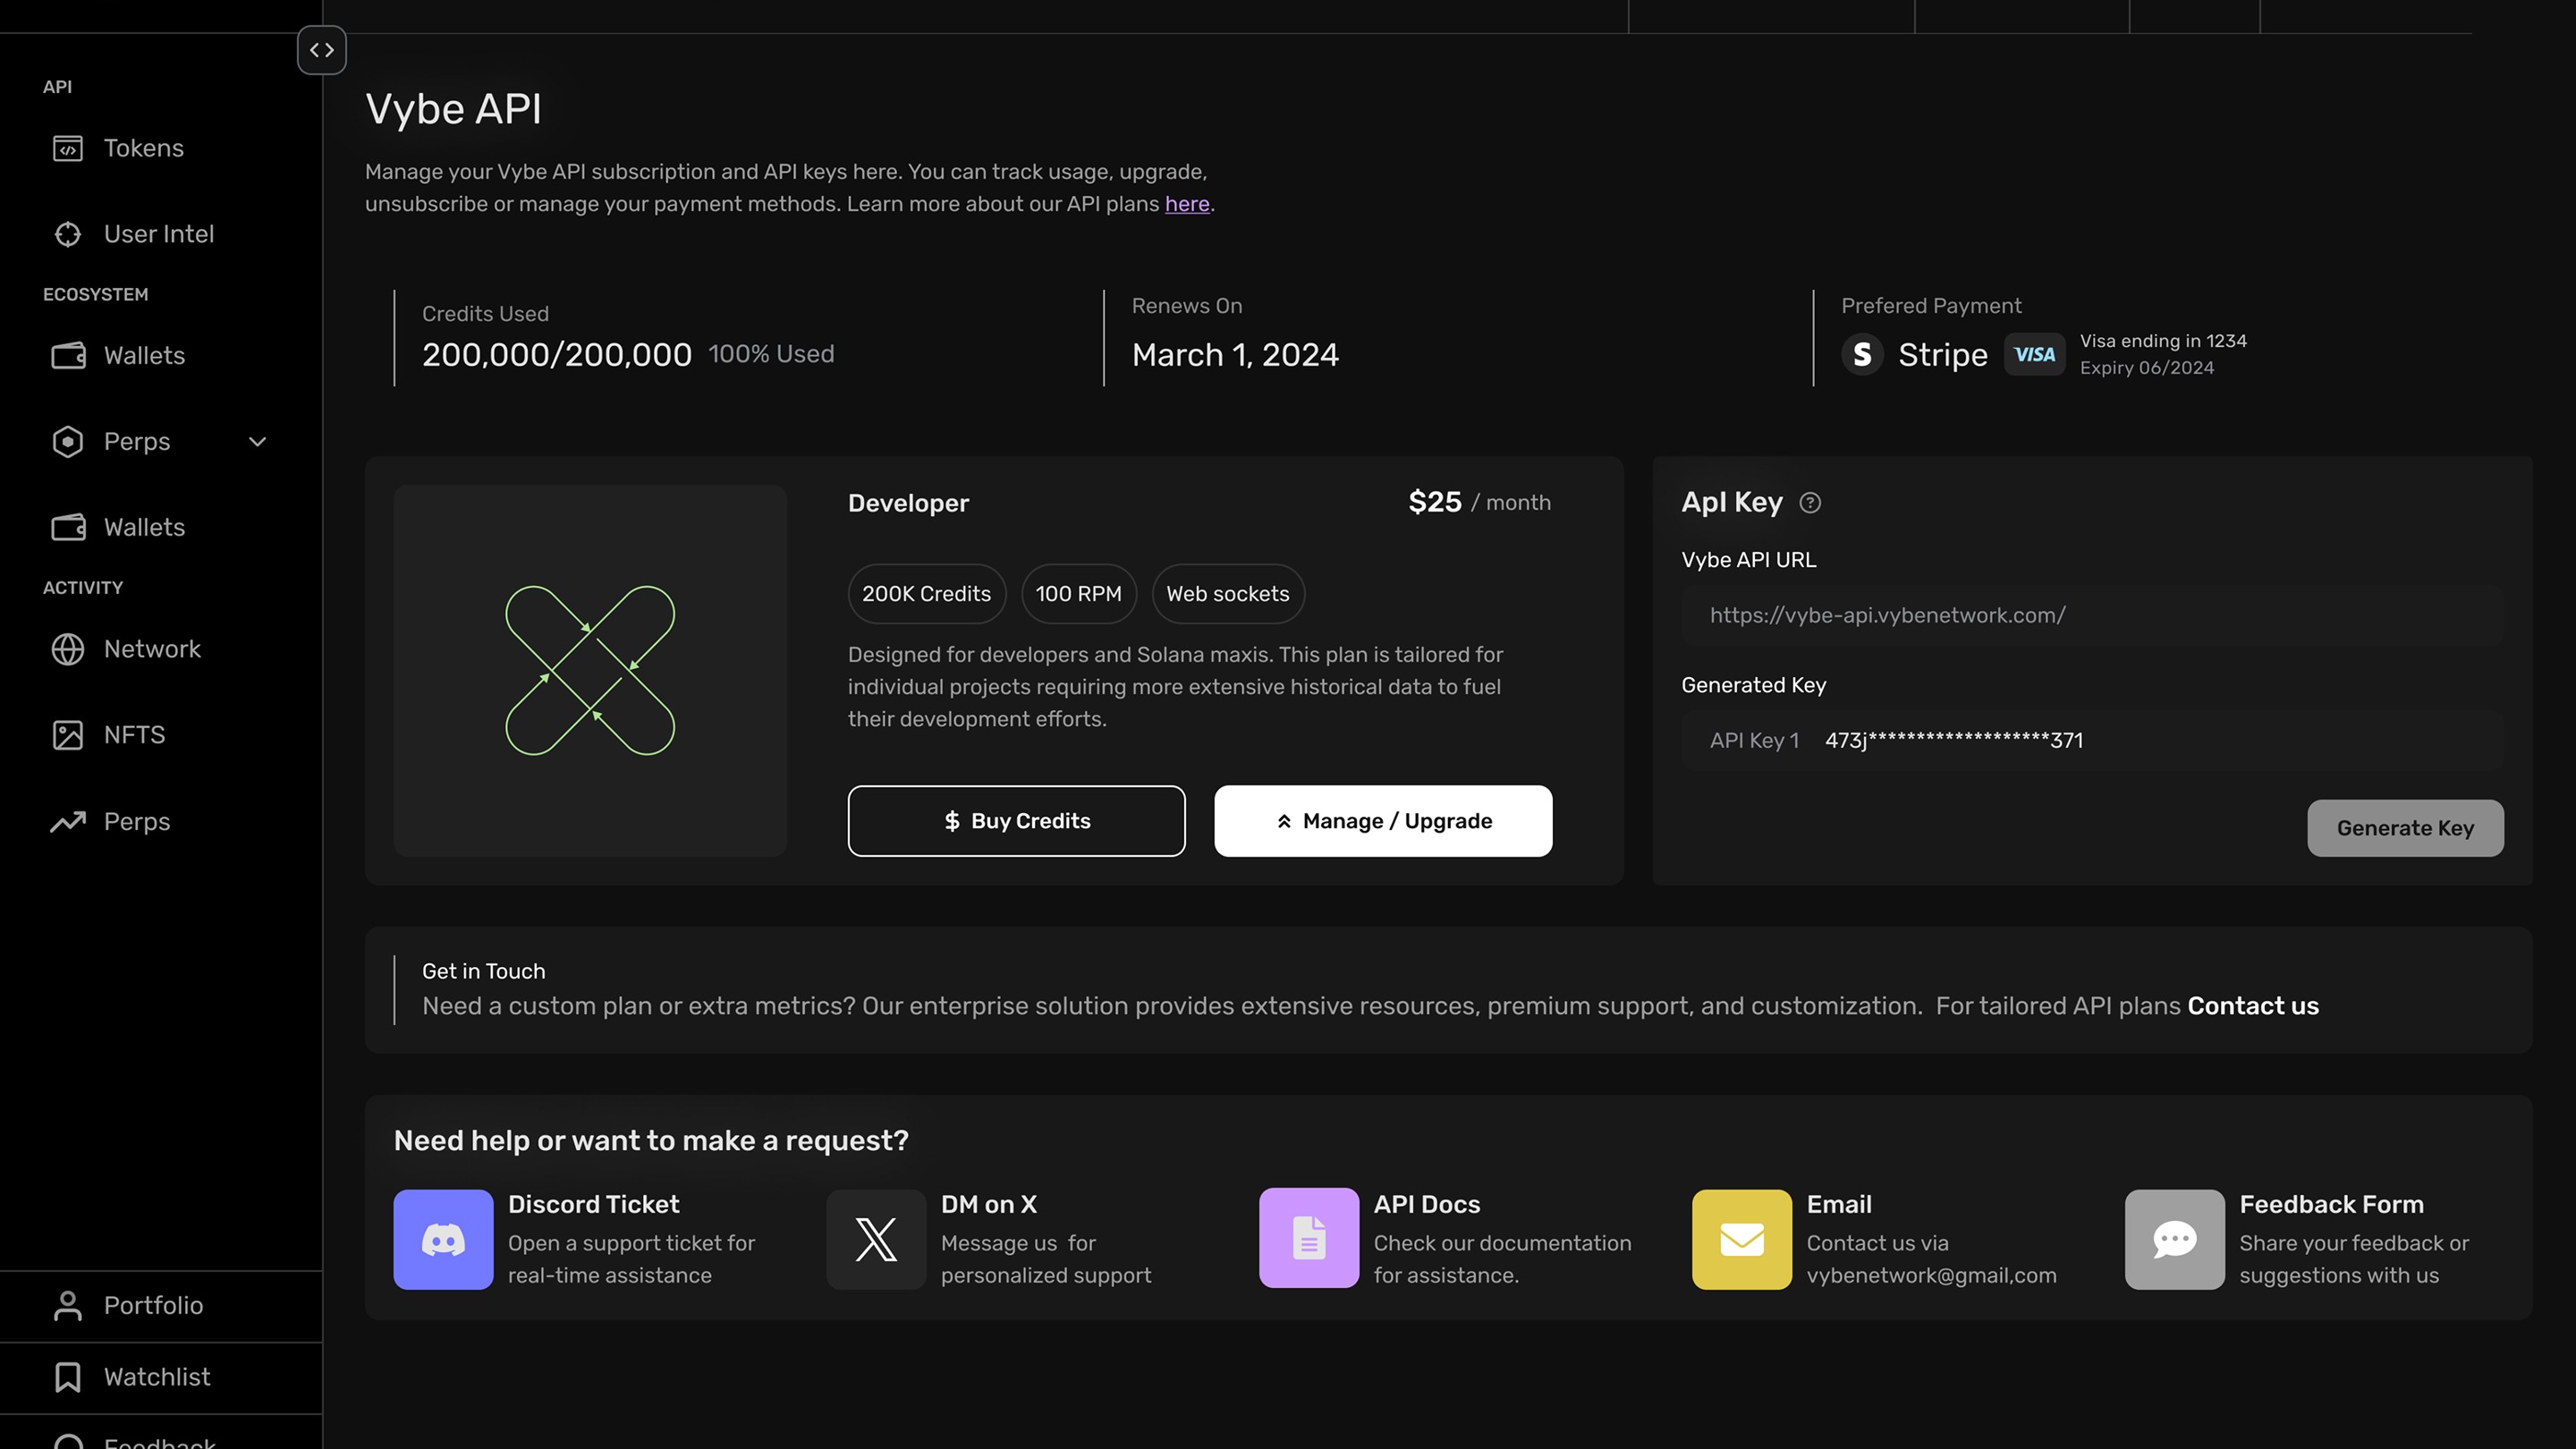Open the purple API Docs icon tile

[1309, 1239]
